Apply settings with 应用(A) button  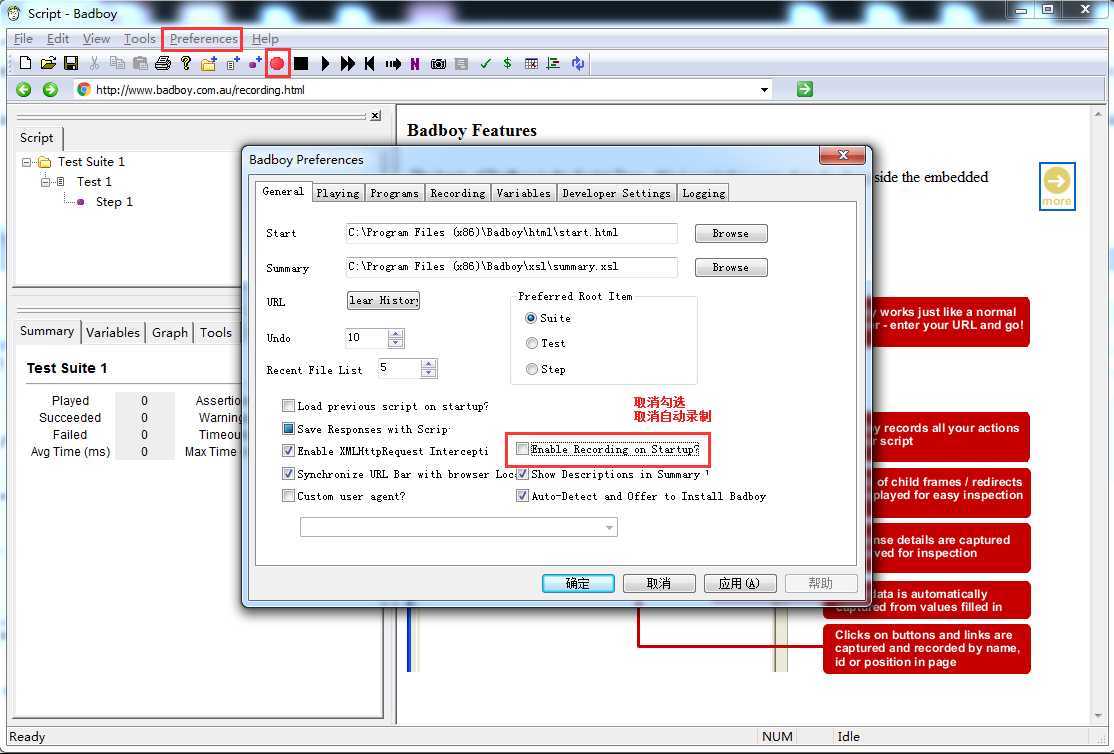(740, 583)
